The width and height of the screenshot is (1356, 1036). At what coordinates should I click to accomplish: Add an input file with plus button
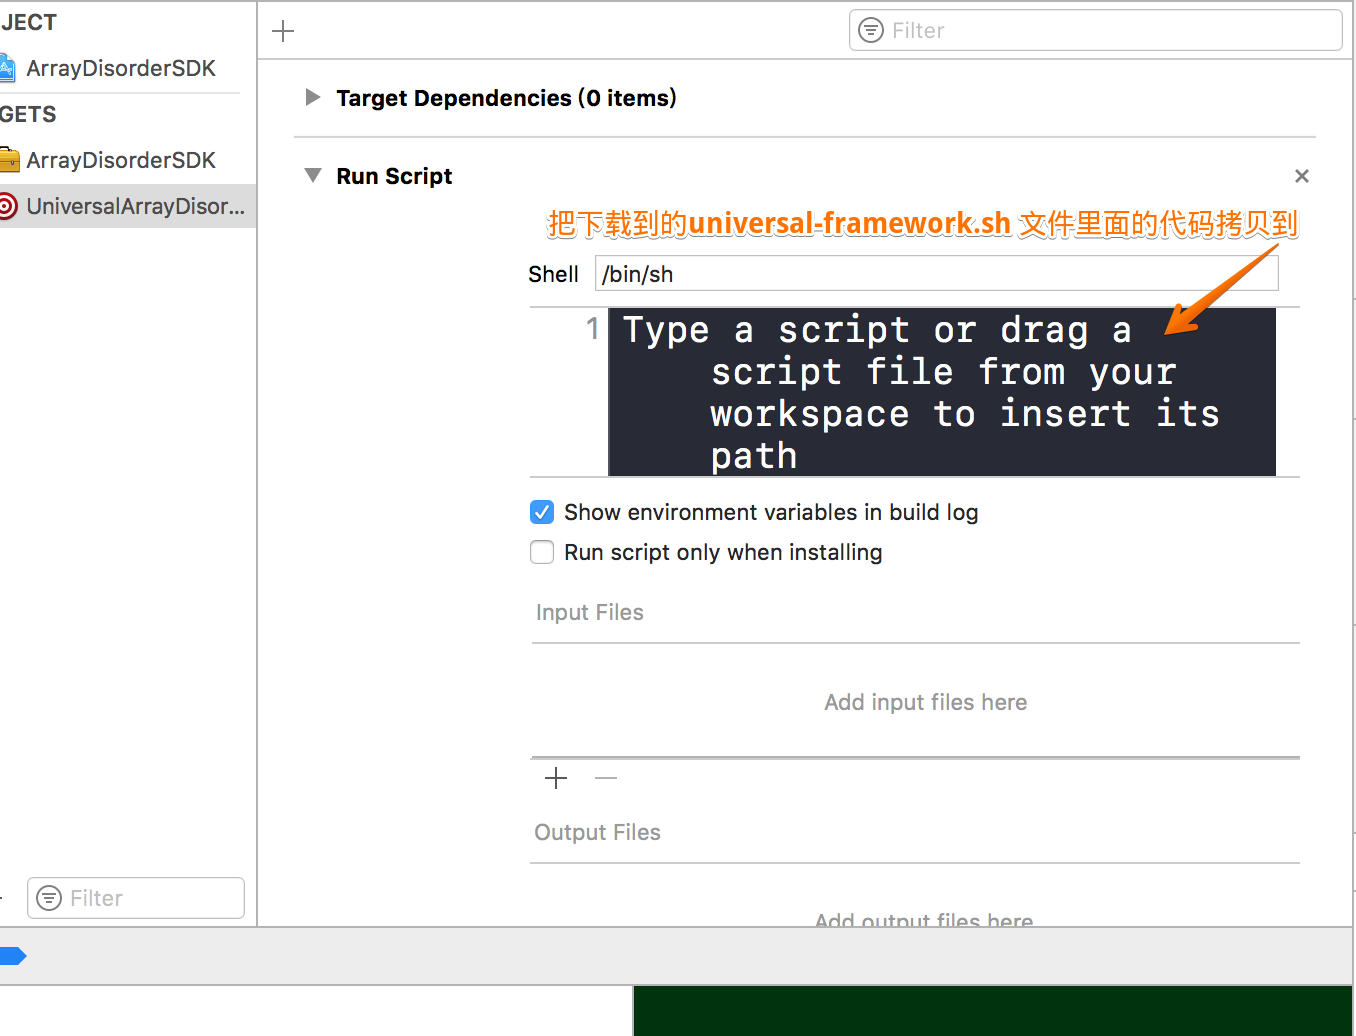point(556,778)
